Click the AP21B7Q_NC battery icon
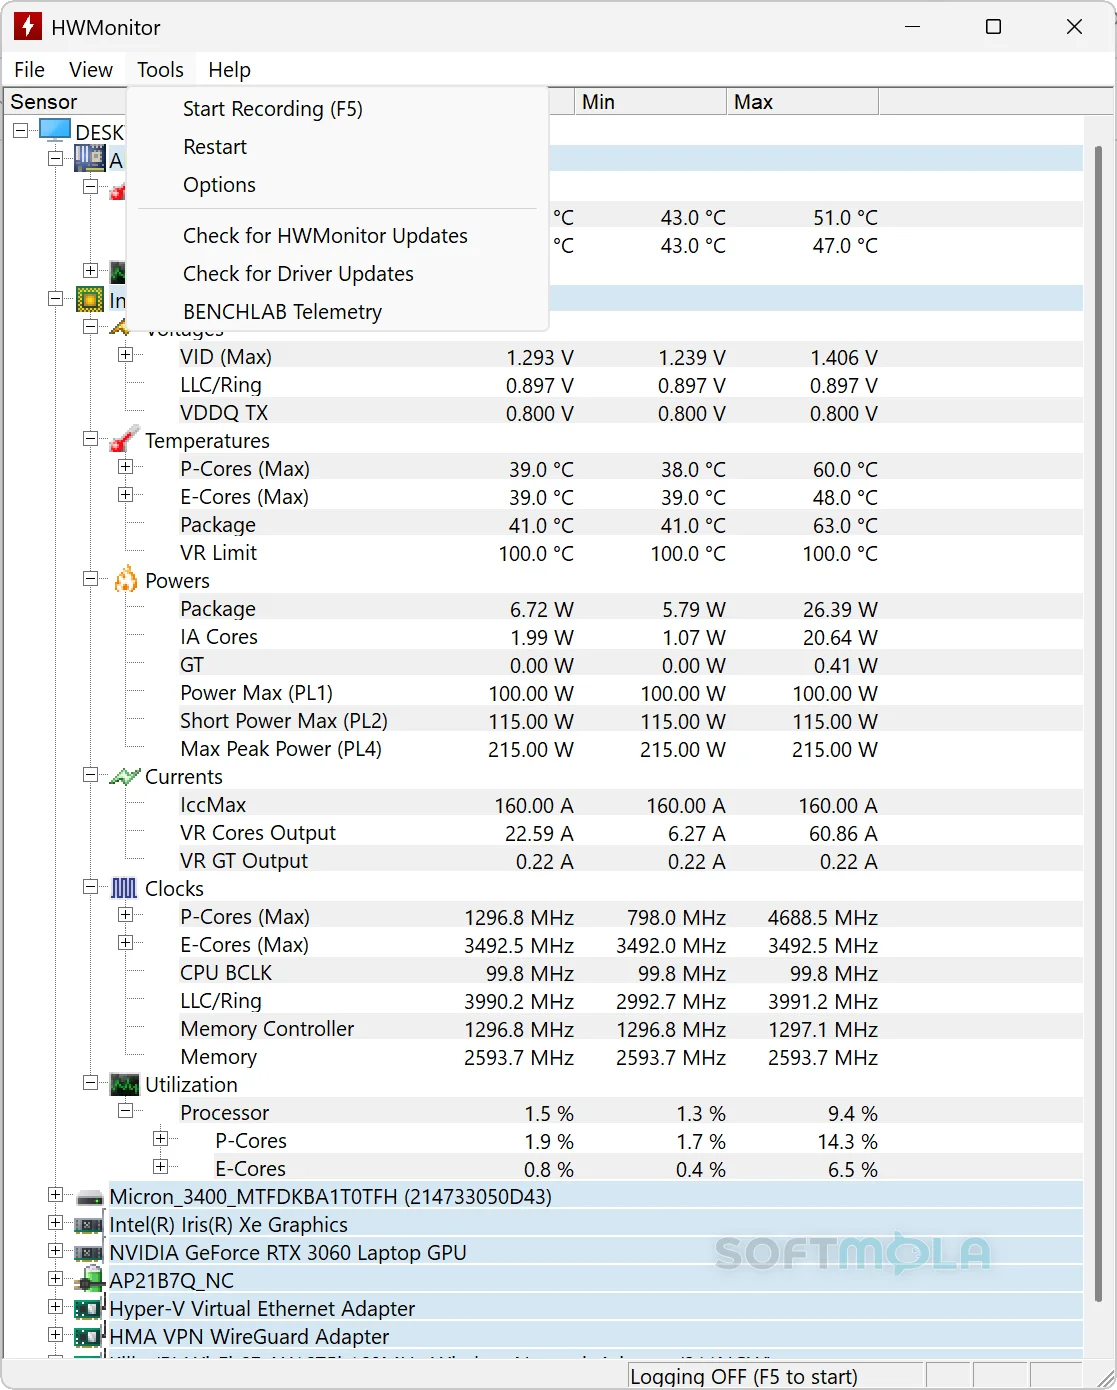 (x=90, y=1280)
